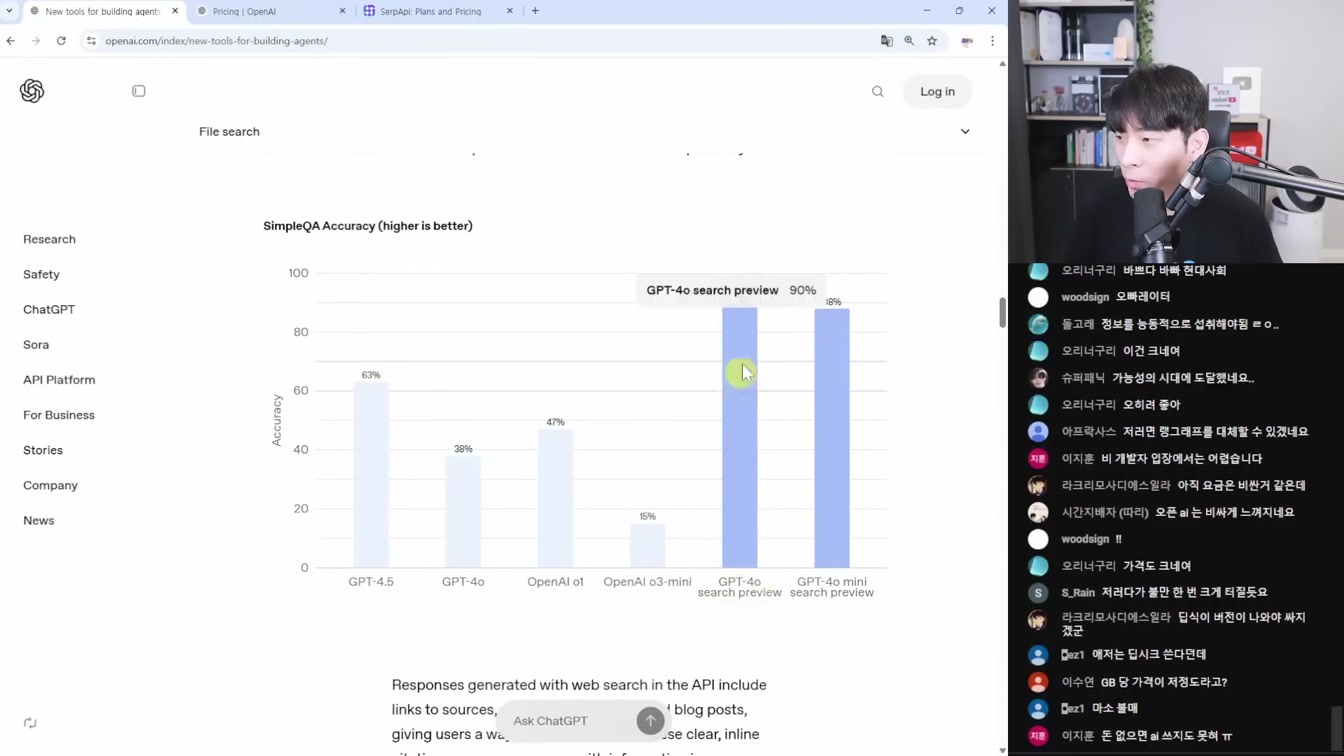Image resolution: width=1344 pixels, height=756 pixels.
Task: Open a new browser tab
Action: click(535, 11)
